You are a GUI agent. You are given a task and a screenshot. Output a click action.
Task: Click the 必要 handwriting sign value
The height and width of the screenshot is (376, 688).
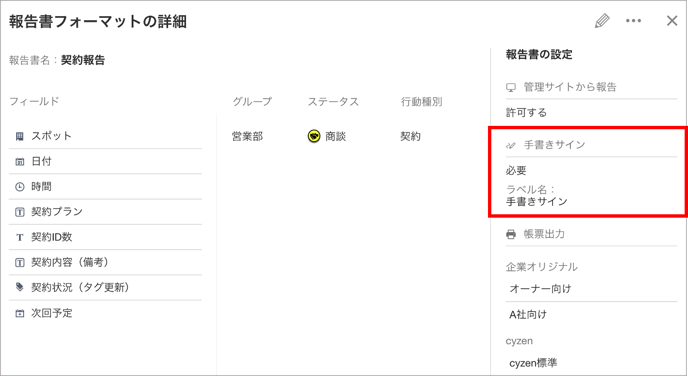click(516, 170)
